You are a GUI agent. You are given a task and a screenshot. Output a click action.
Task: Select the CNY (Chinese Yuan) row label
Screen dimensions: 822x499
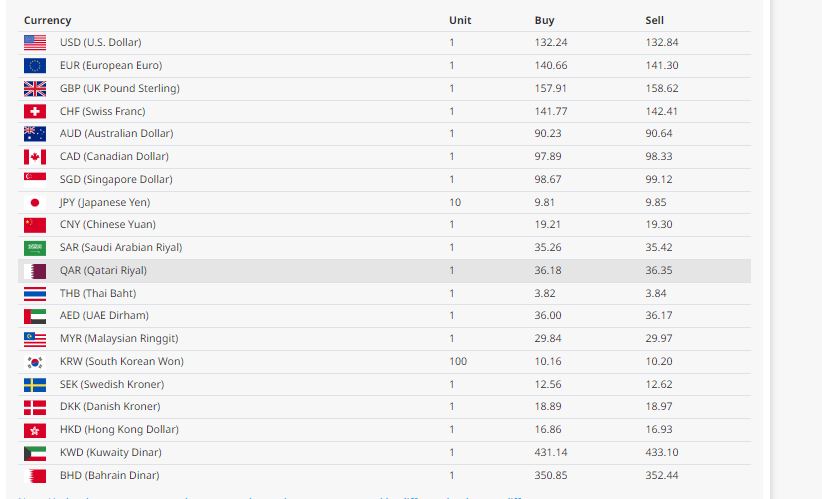coord(107,225)
